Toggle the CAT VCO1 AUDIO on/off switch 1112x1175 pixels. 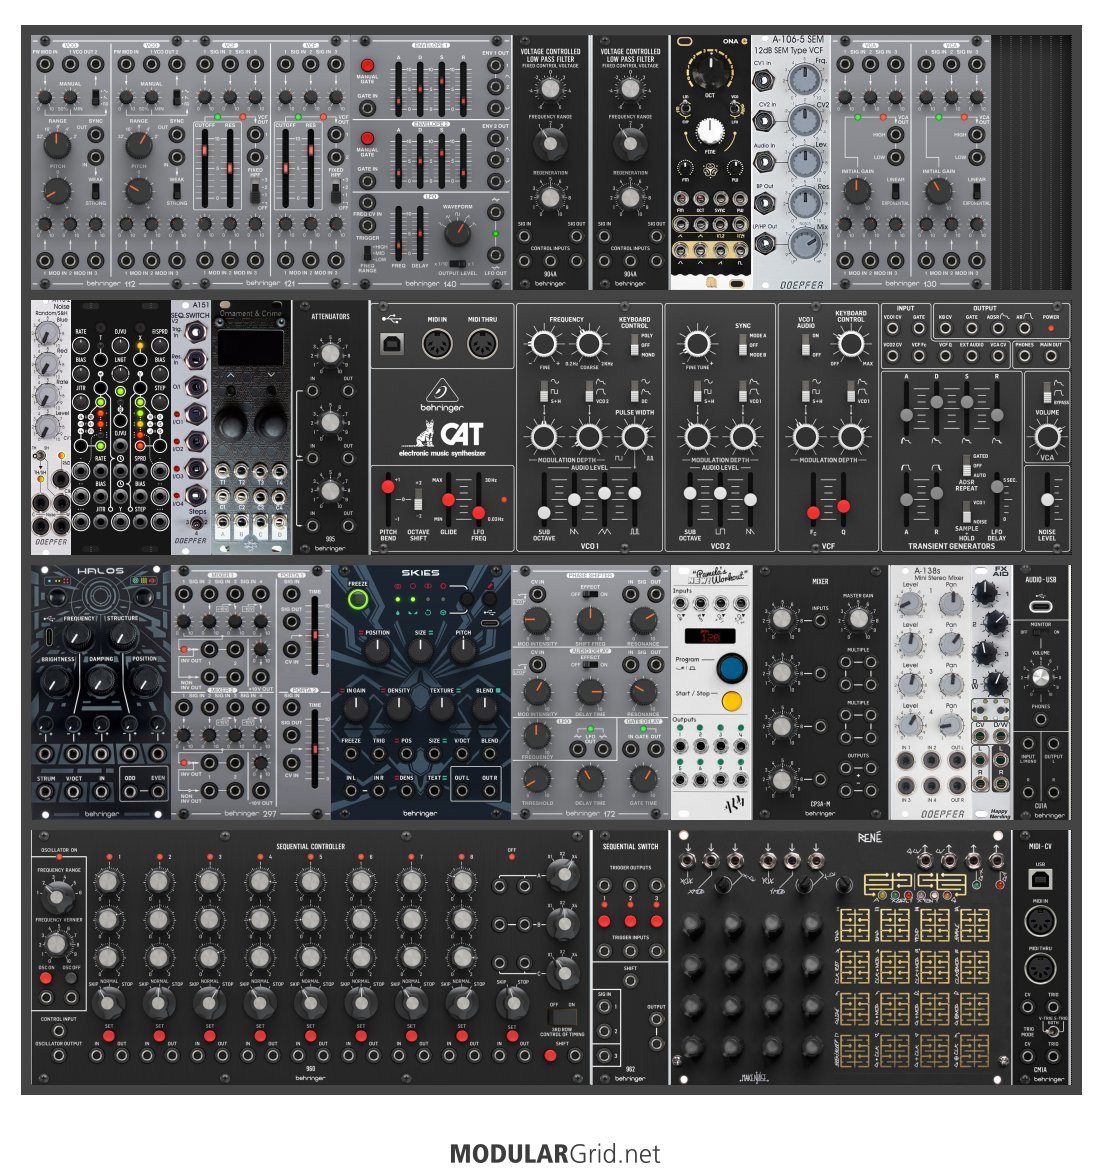(x=806, y=345)
